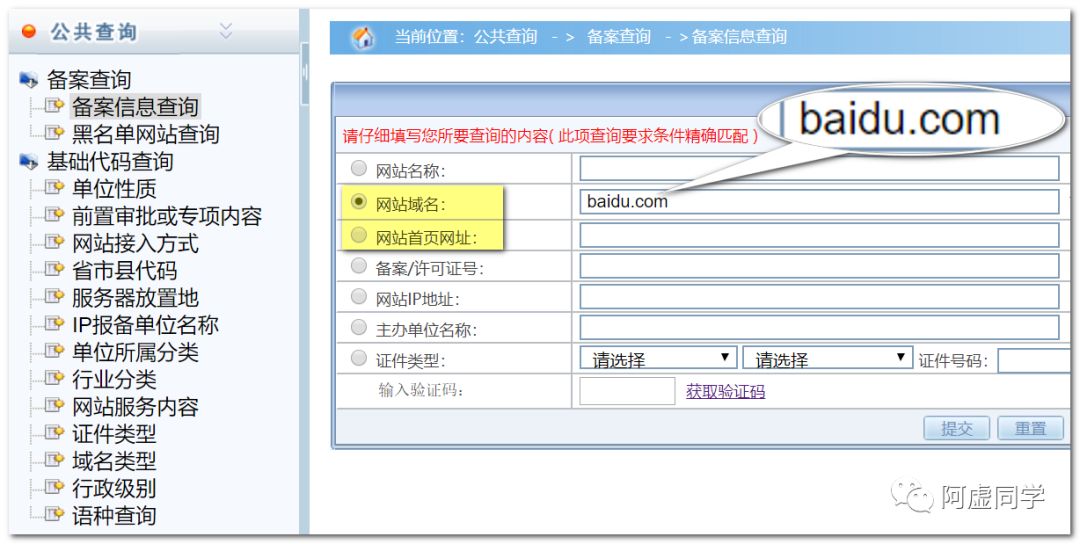Open 单位所属分类 in the sidebar

coord(136,352)
